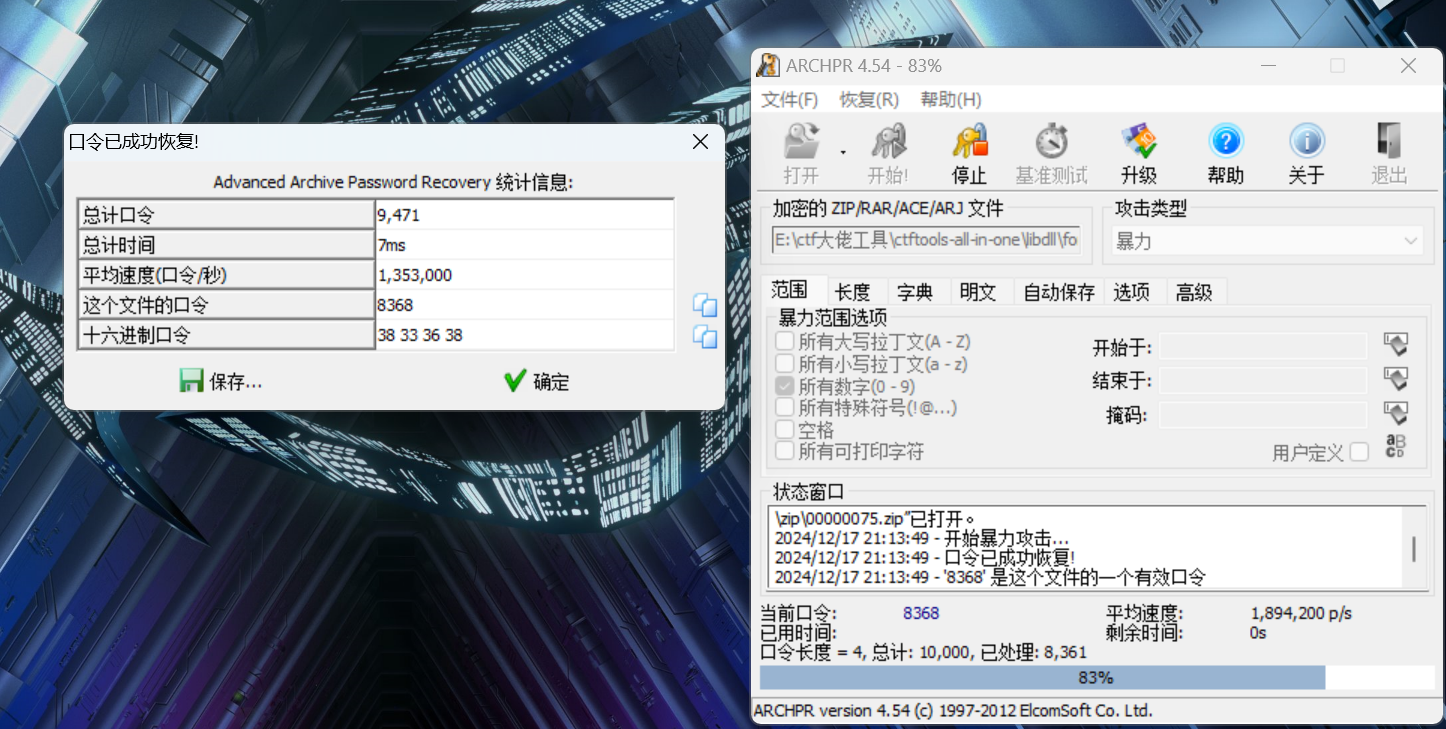Image resolution: width=1446 pixels, height=729 pixels.
Task: Toggle 所有可打印字符 checkbox
Action: [785, 452]
